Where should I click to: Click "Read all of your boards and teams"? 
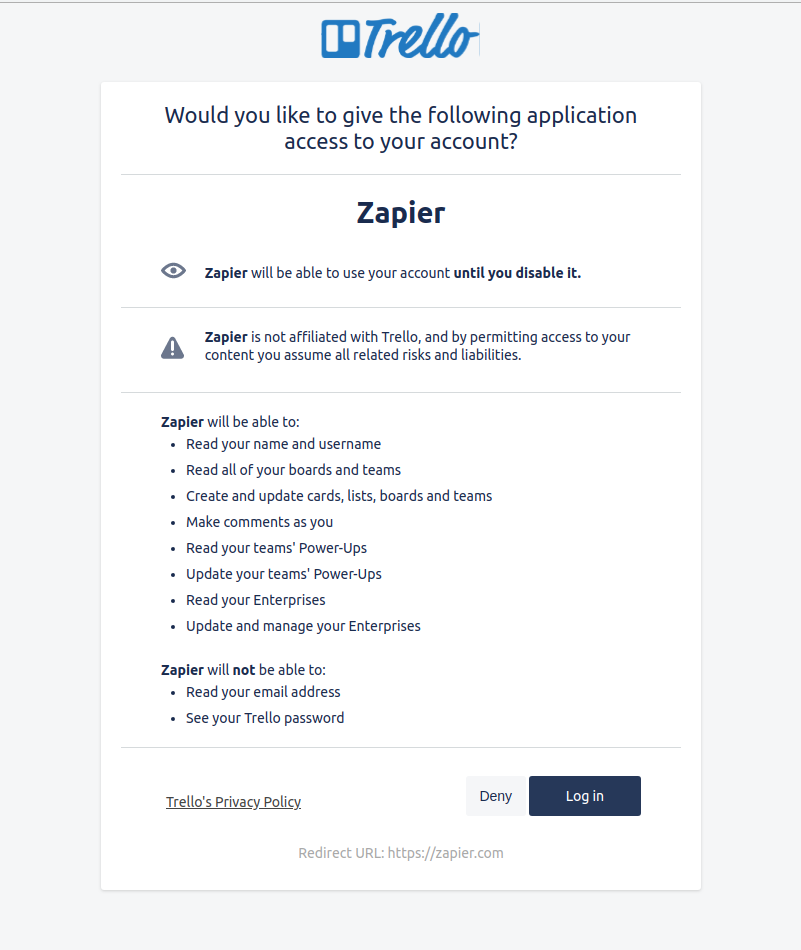point(293,470)
